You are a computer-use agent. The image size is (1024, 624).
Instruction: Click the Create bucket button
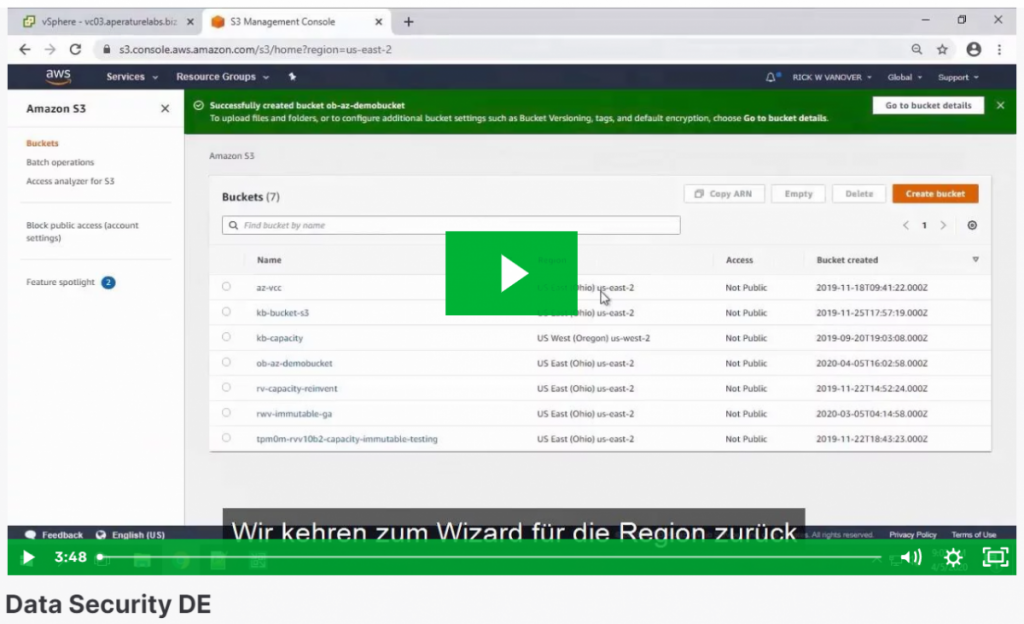click(x=935, y=194)
